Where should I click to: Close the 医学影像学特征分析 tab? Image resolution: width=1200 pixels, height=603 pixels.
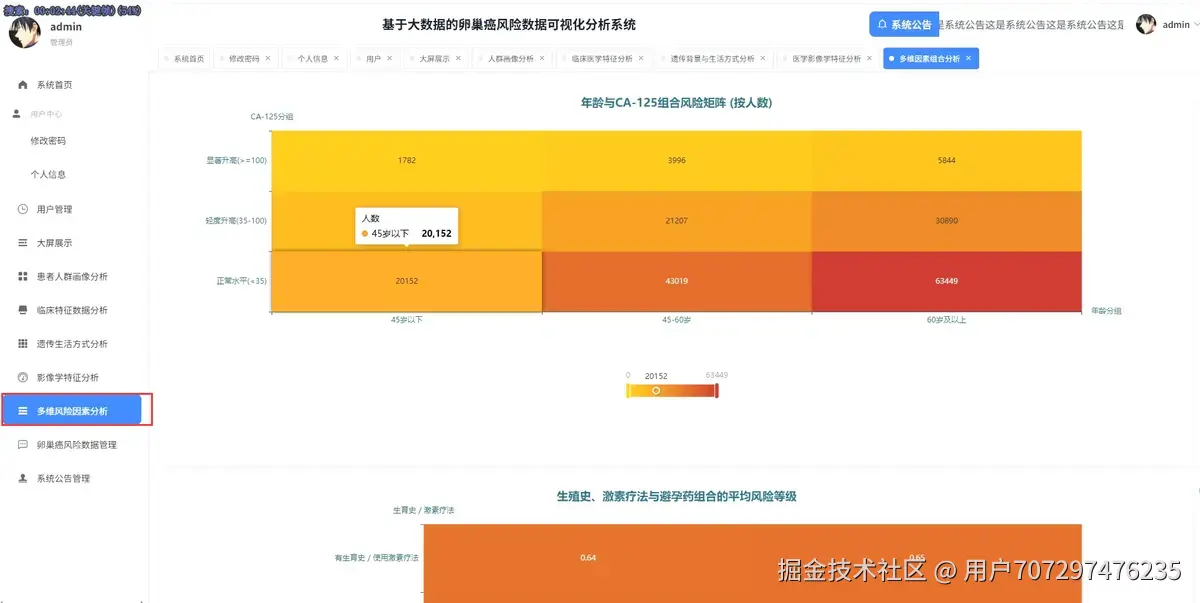[867, 58]
